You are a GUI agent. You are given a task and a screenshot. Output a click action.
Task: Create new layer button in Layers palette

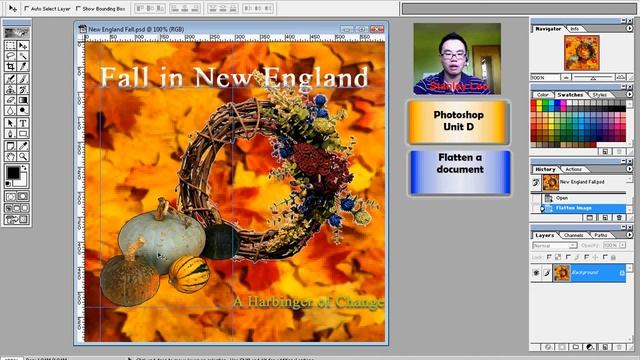point(604,347)
